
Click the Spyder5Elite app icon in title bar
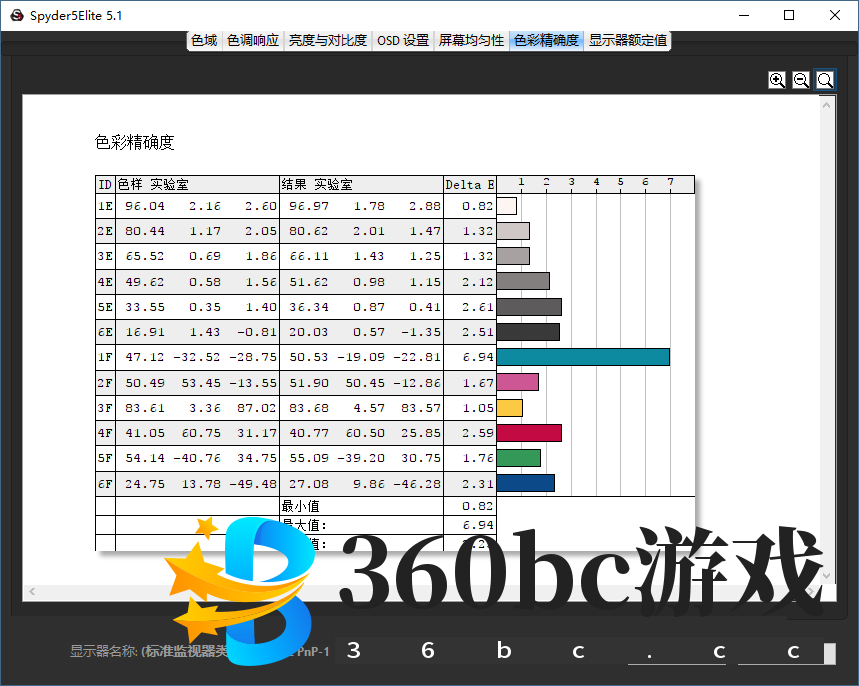[x=16, y=15]
